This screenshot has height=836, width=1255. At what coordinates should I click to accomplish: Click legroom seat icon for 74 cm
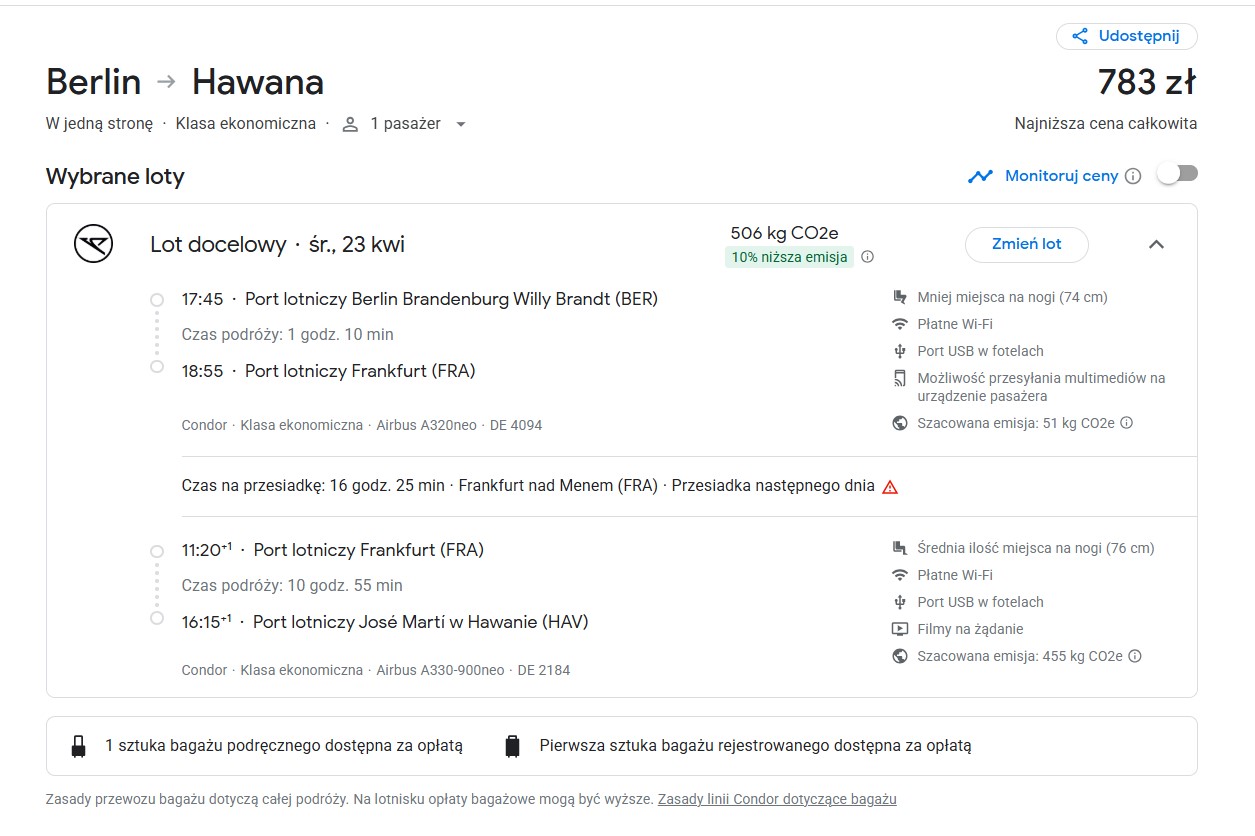(900, 297)
